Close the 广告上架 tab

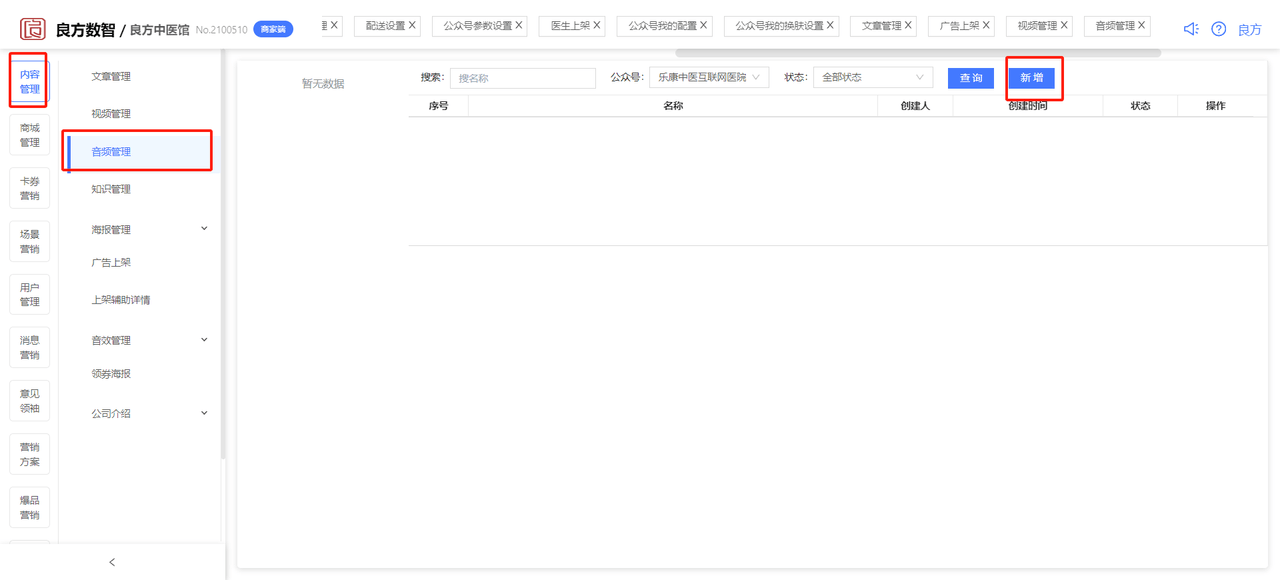coord(987,25)
